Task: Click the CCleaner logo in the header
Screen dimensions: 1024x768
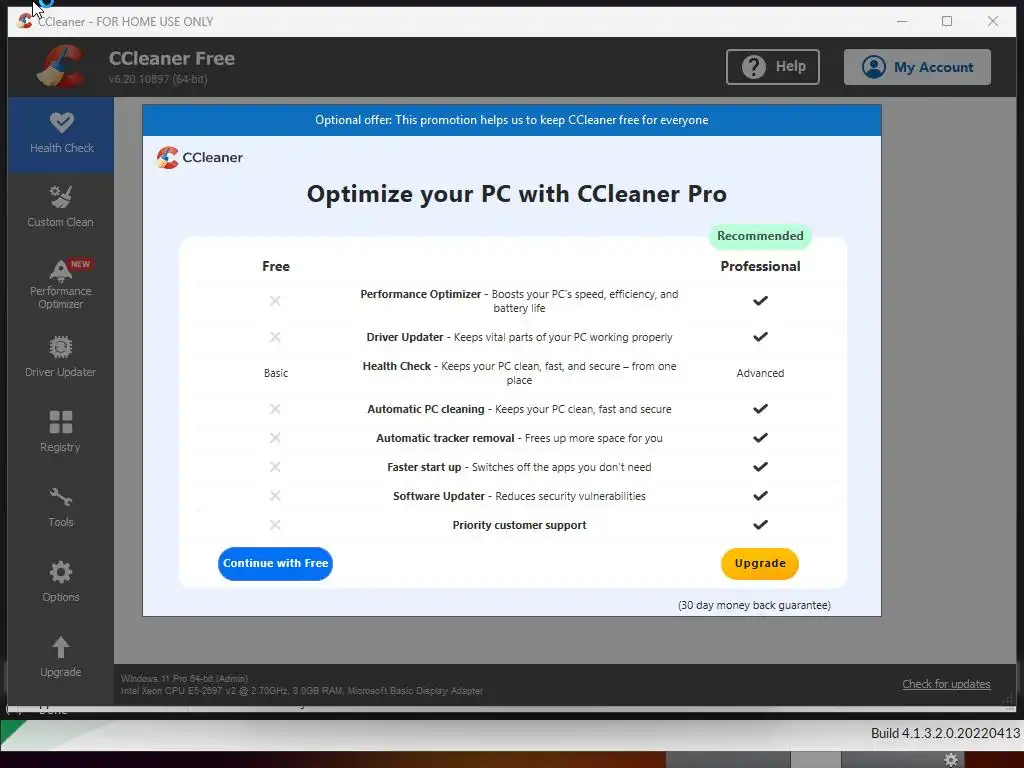Action: click(x=61, y=66)
